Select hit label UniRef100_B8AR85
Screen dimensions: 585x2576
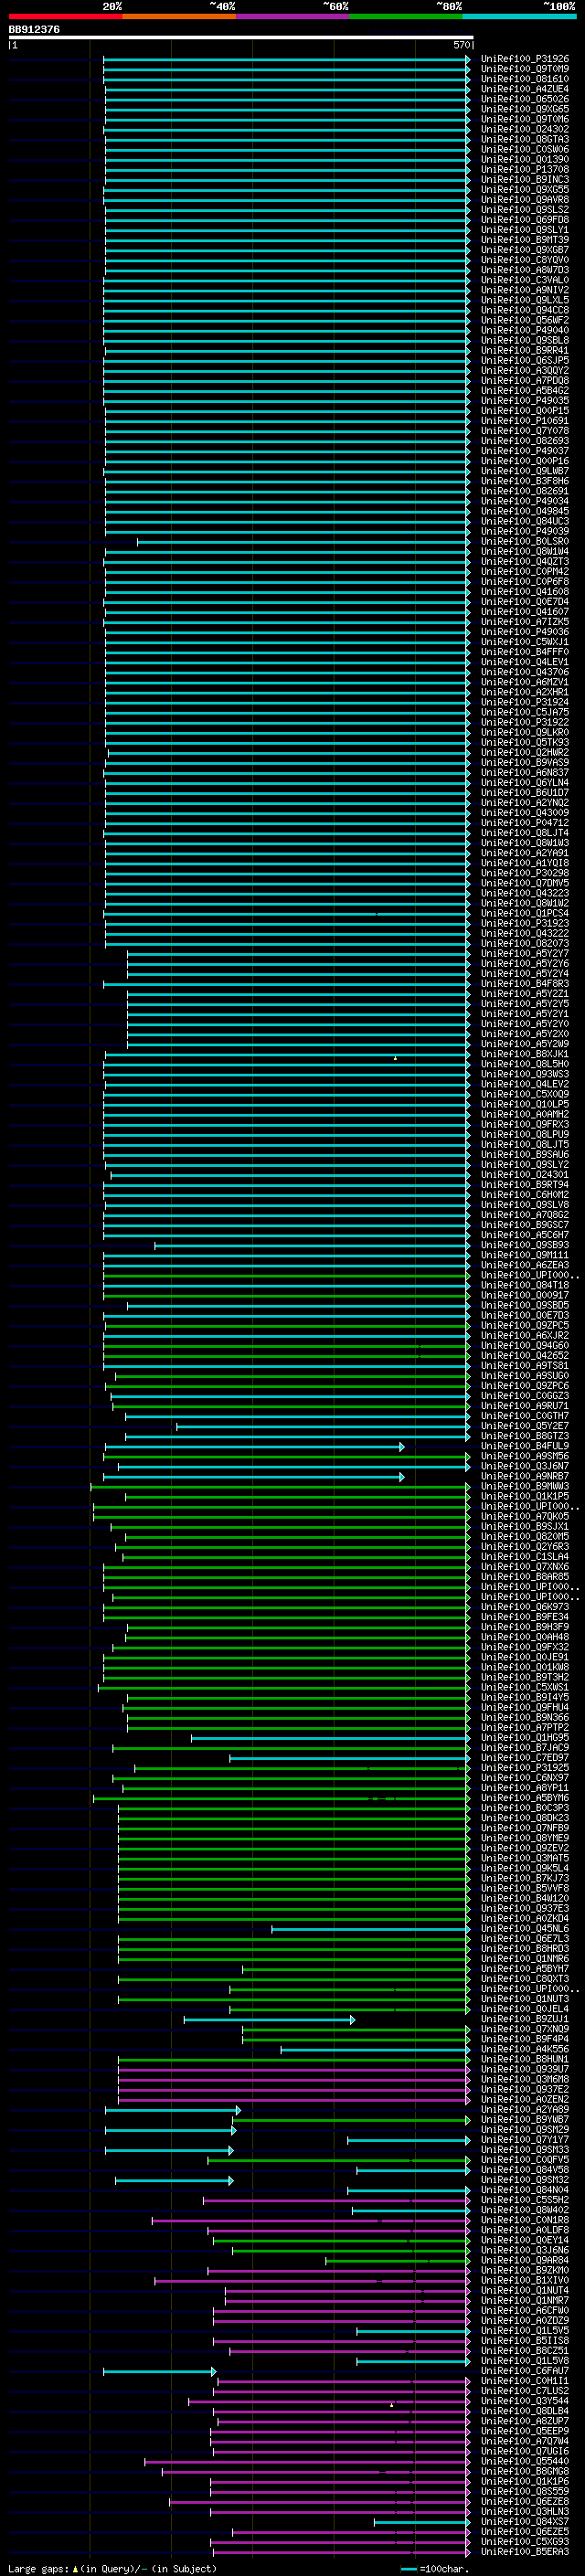[x=525, y=1576]
